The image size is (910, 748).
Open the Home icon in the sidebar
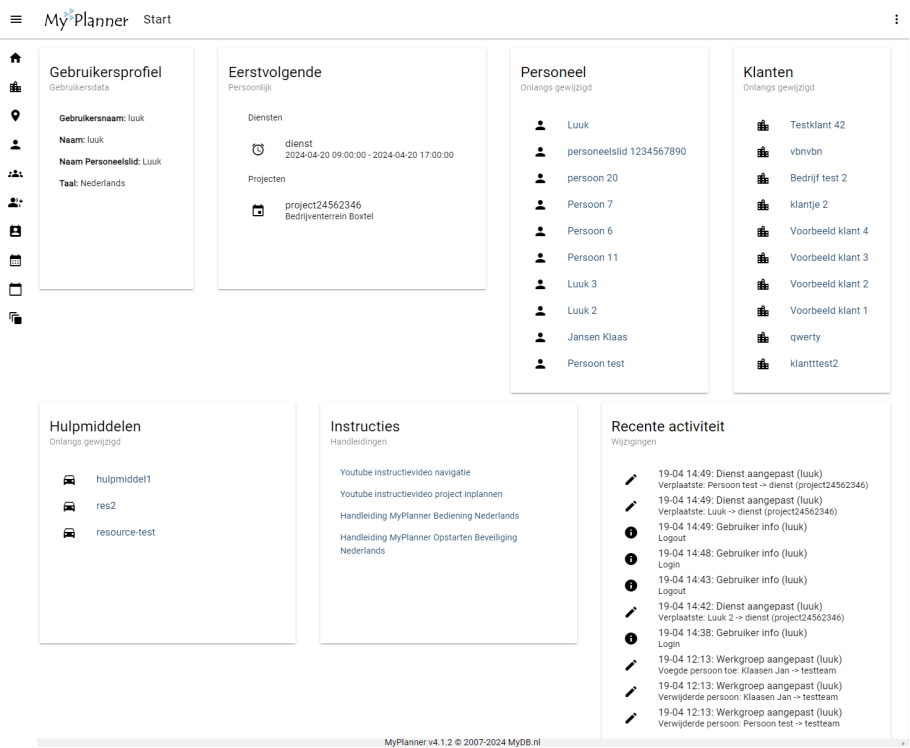[x=15, y=58]
